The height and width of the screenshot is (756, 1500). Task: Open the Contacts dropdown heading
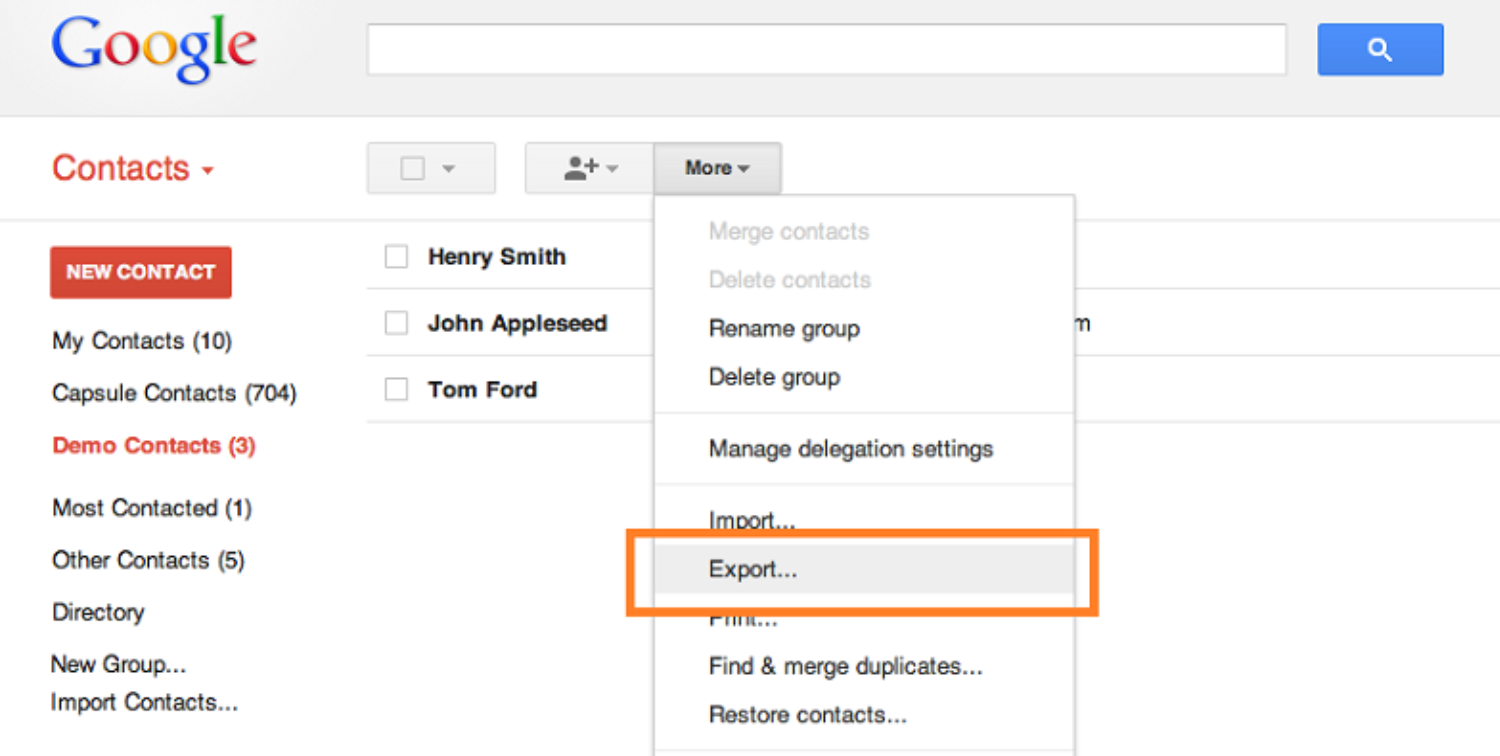tap(133, 168)
